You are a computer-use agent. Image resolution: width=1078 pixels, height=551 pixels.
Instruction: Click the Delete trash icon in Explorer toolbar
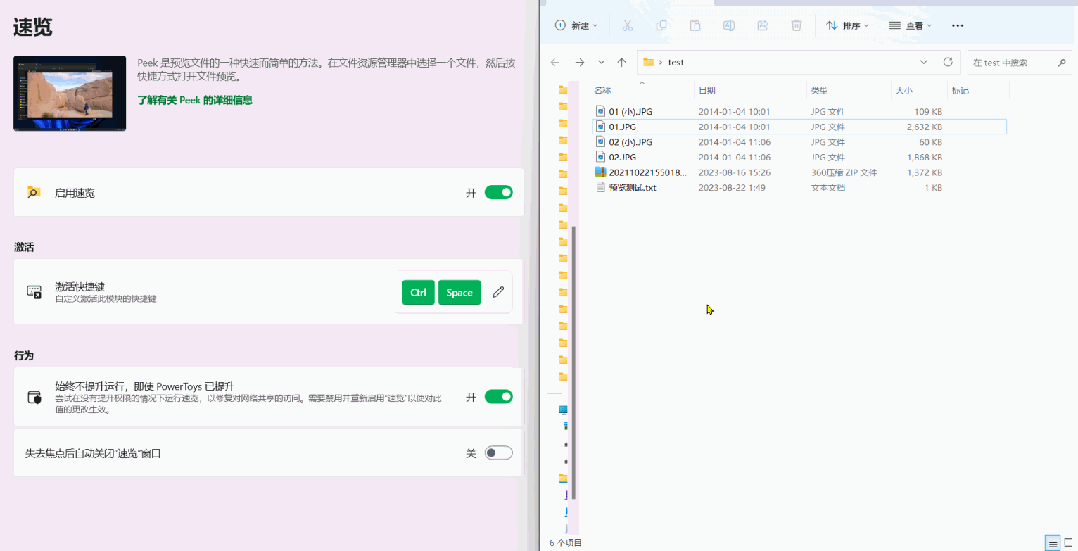click(x=796, y=25)
